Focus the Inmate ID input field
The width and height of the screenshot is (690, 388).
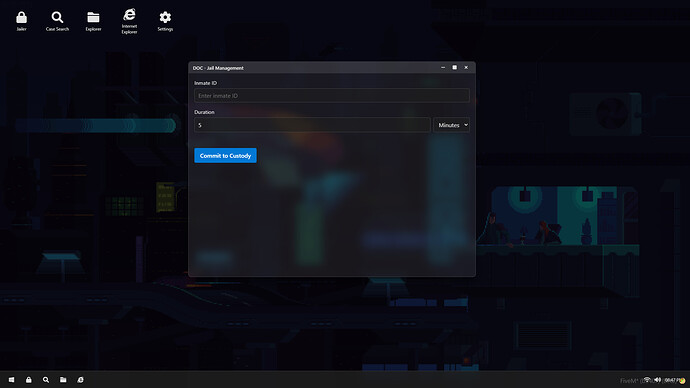(332, 95)
